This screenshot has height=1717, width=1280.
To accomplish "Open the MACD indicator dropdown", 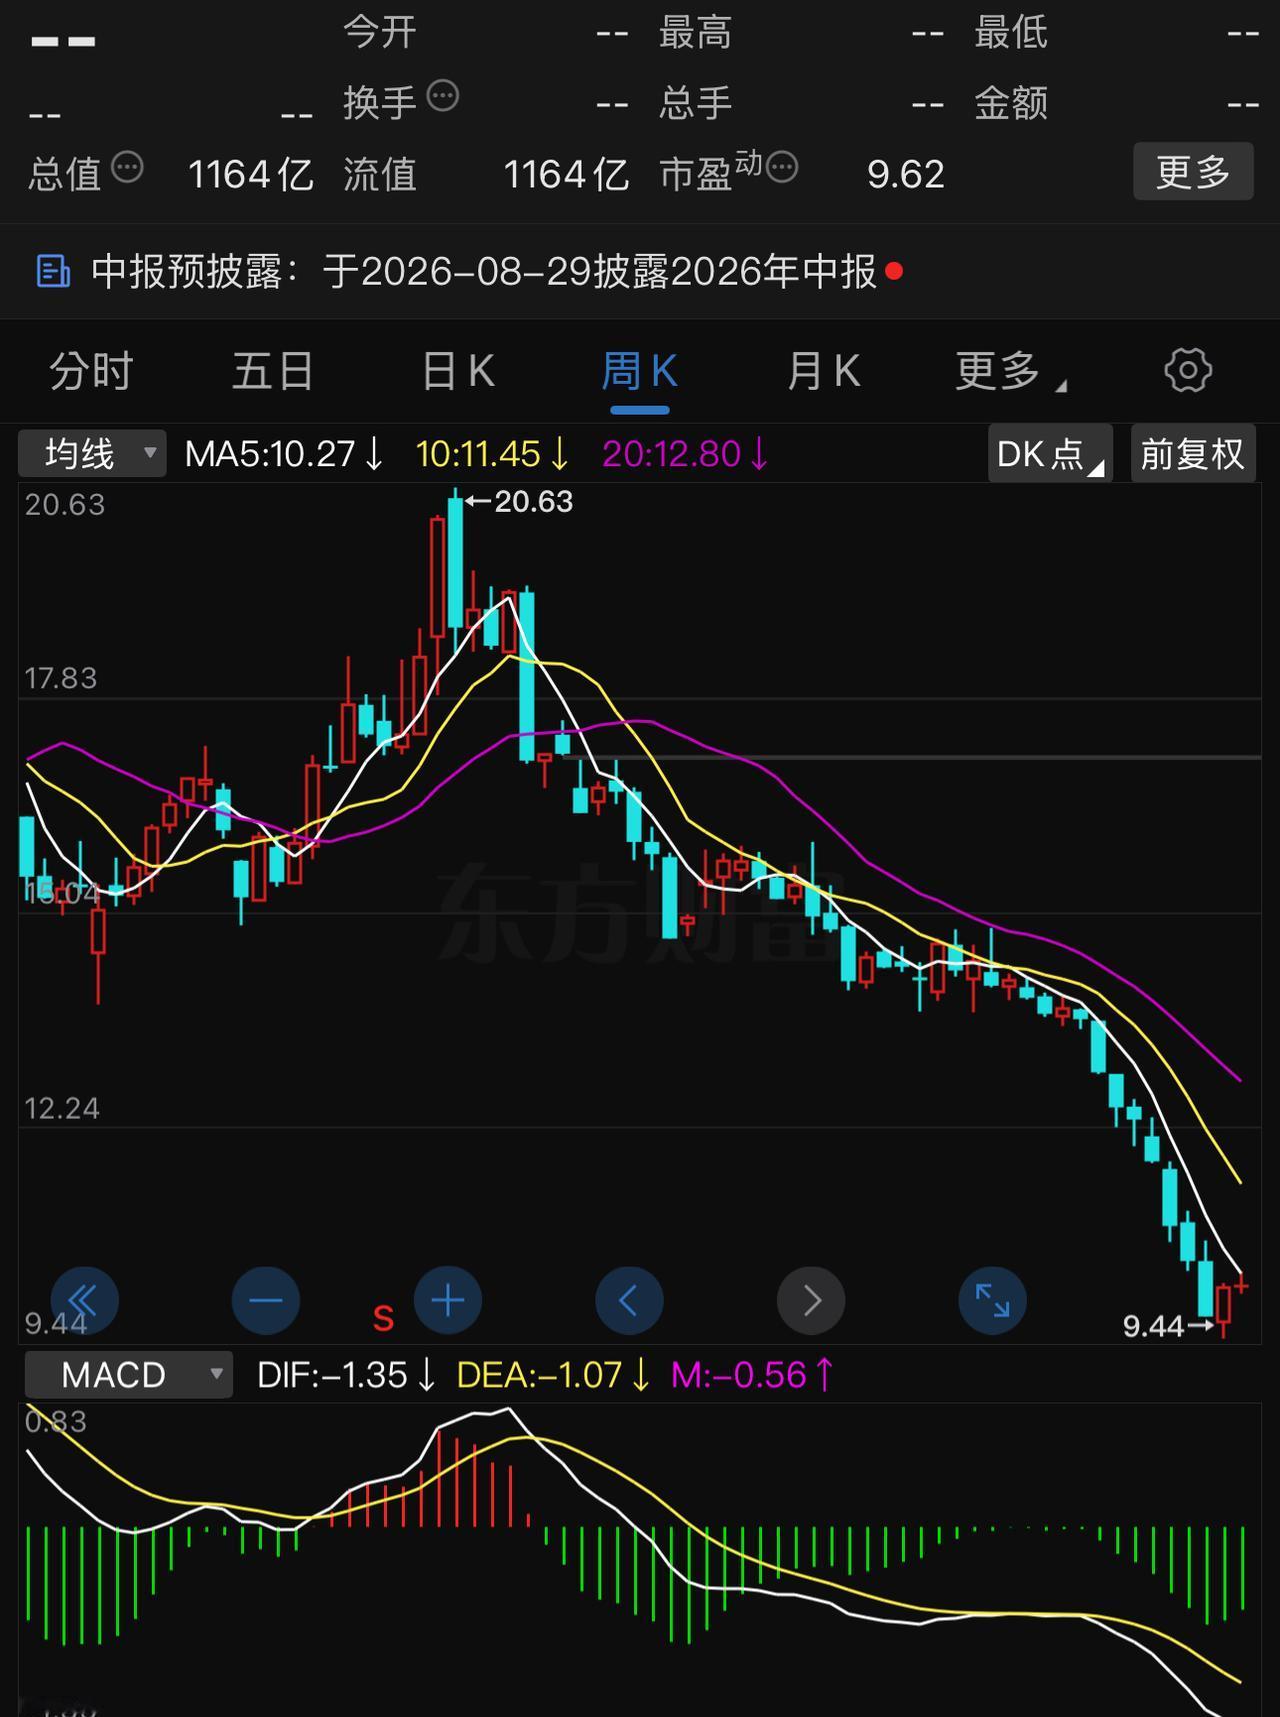I will (129, 1374).
